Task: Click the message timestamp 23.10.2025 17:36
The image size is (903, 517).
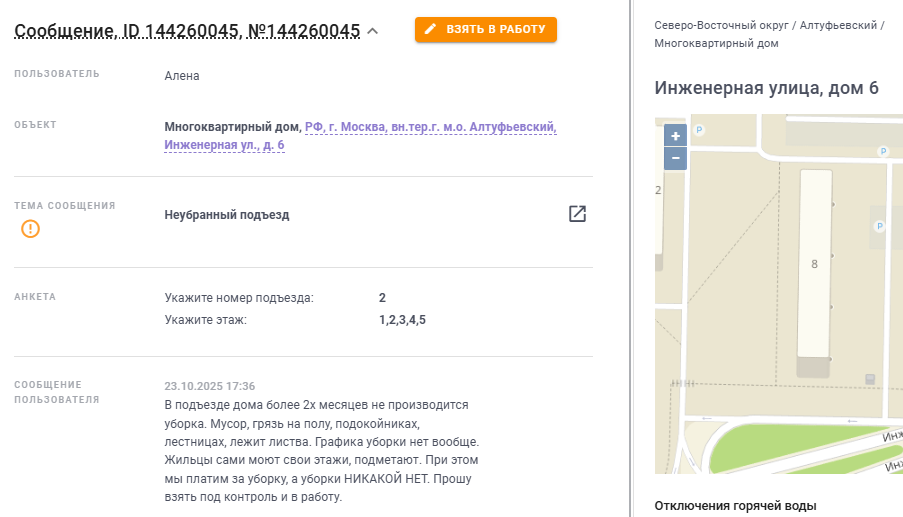Action: (209, 386)
